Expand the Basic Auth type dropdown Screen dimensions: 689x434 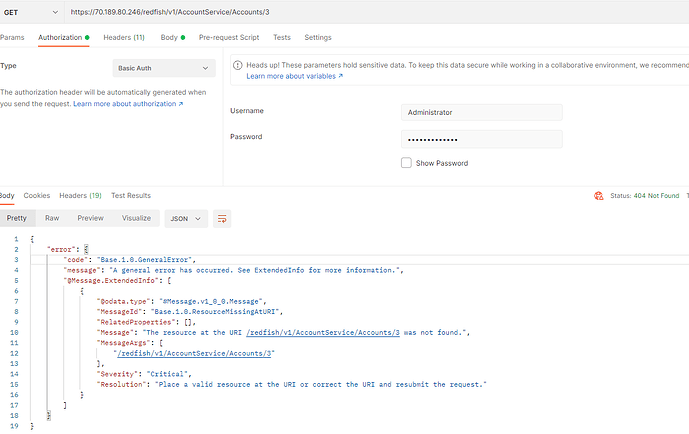tap(162, 68)
